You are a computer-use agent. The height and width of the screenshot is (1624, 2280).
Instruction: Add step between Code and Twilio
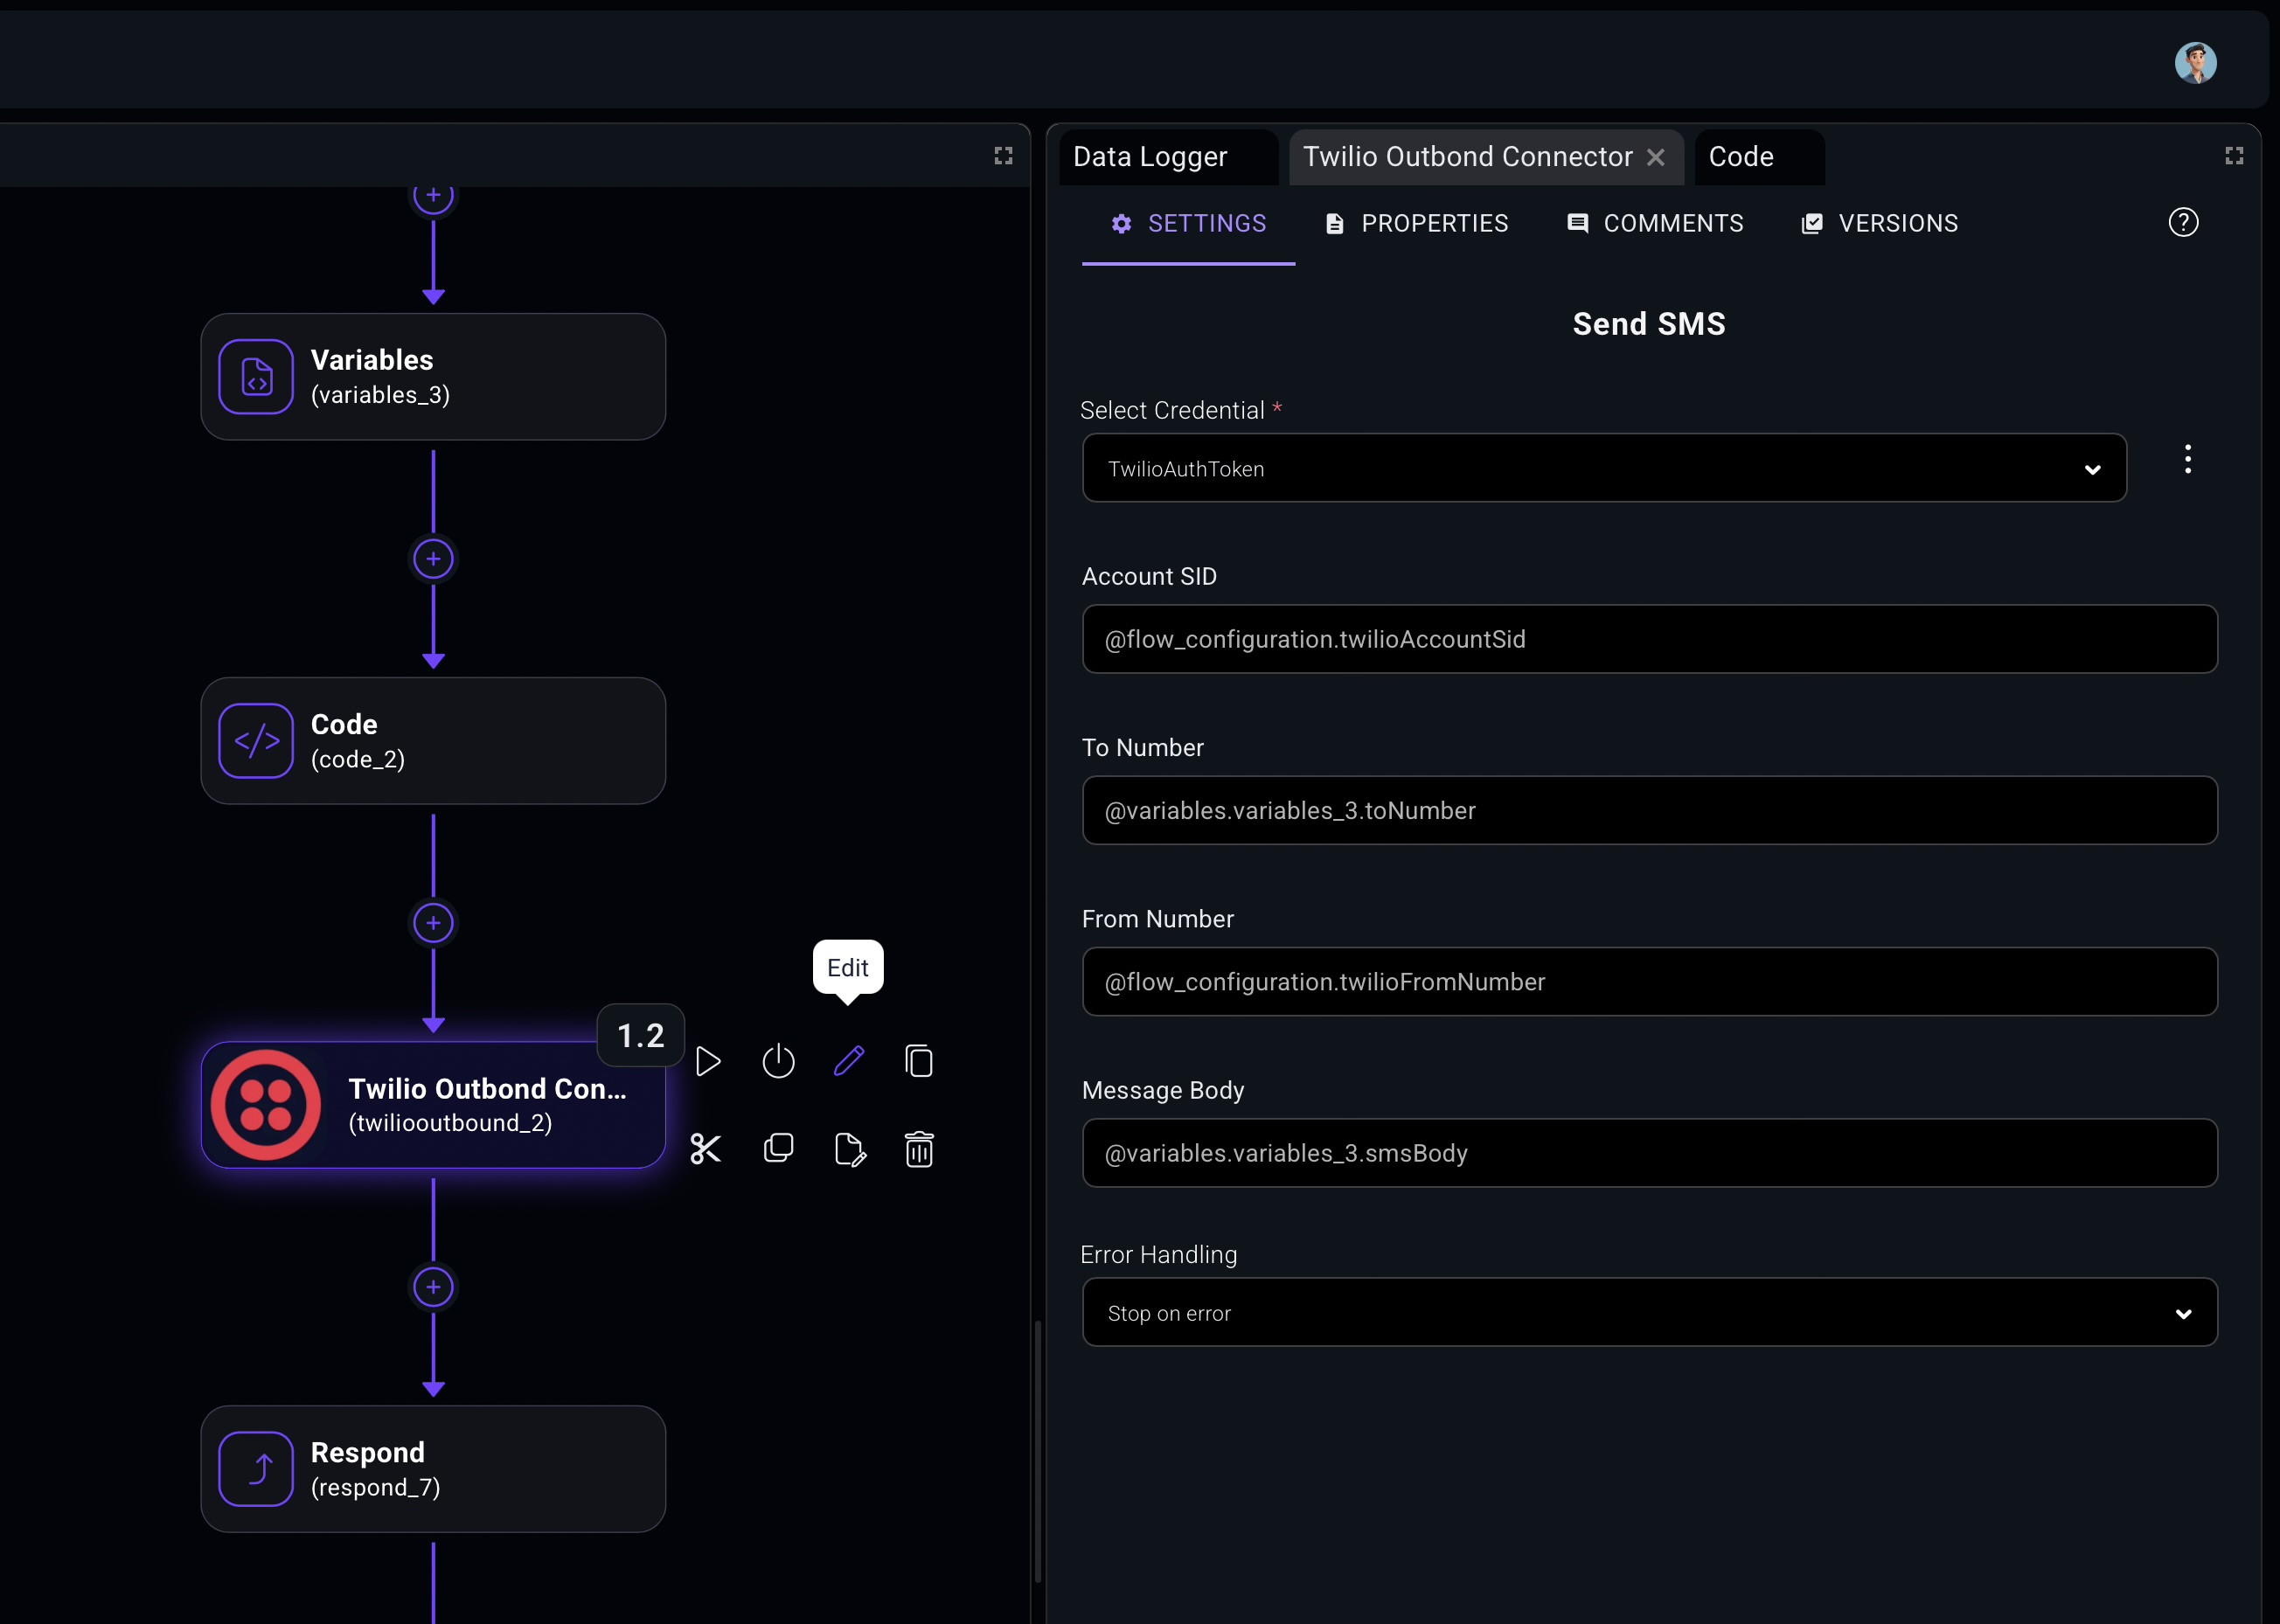coord(433,923)
